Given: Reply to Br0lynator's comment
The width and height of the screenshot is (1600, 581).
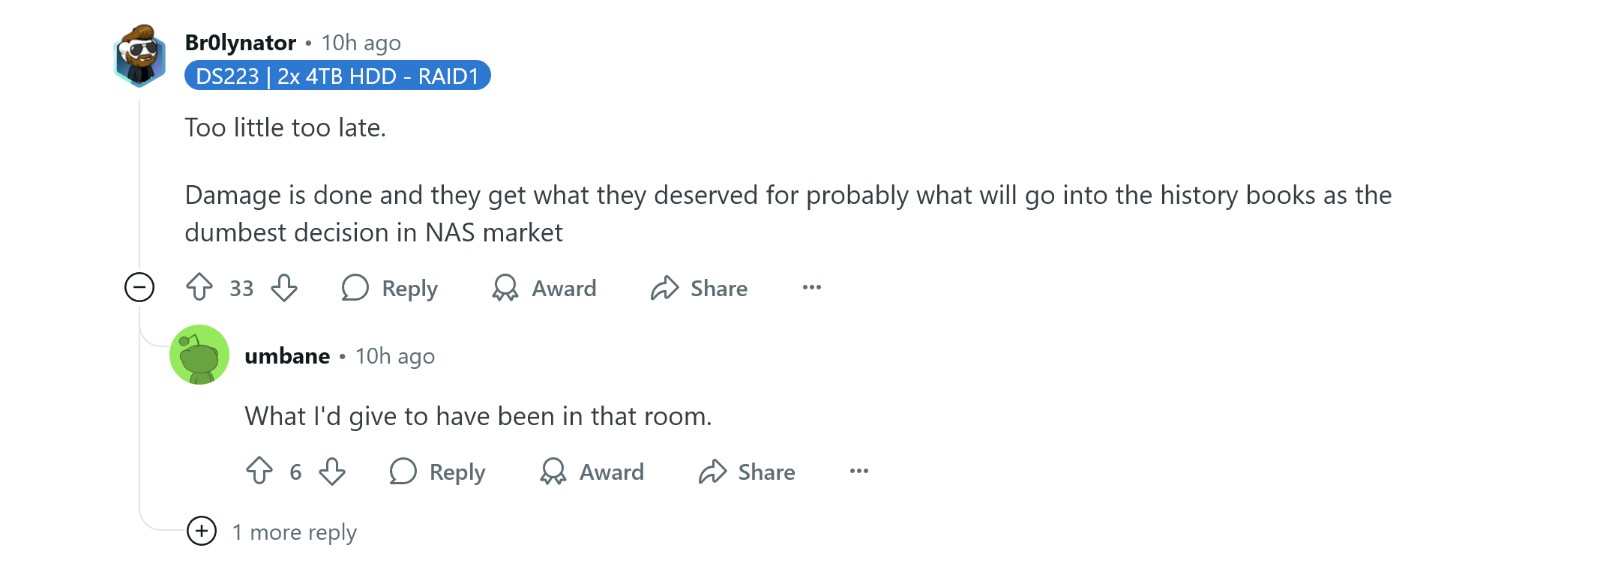Looking at the screenshot, I should point(390,288).
